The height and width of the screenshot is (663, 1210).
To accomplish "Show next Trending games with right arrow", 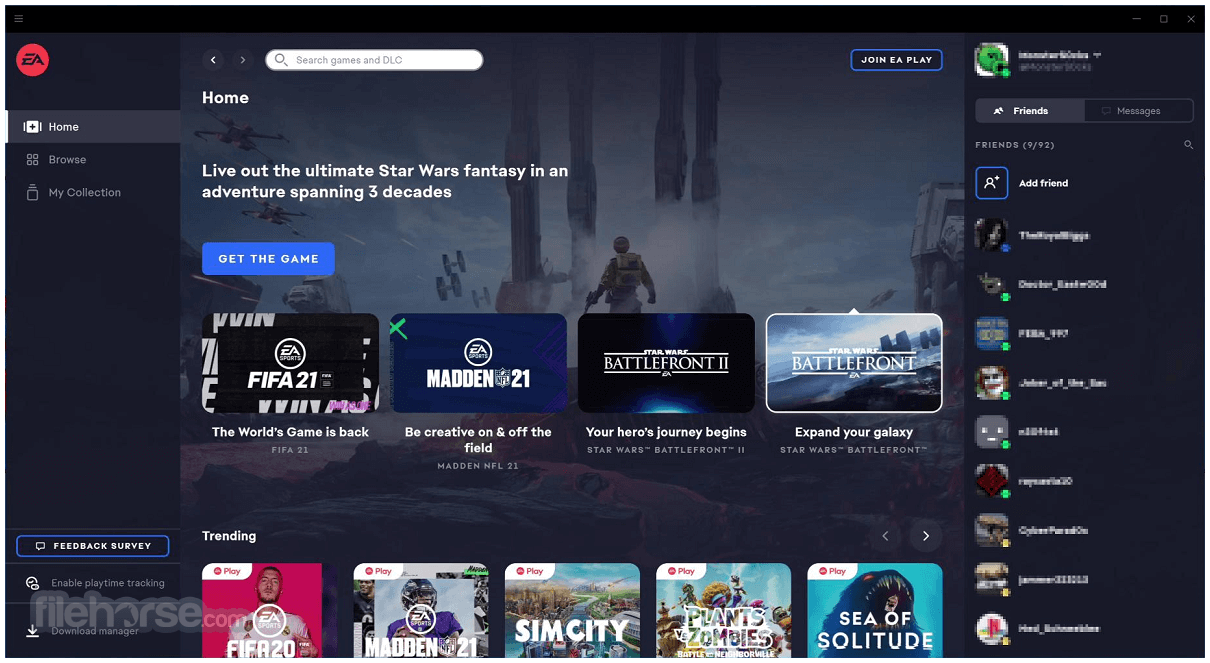I will (x=926, y=536).
